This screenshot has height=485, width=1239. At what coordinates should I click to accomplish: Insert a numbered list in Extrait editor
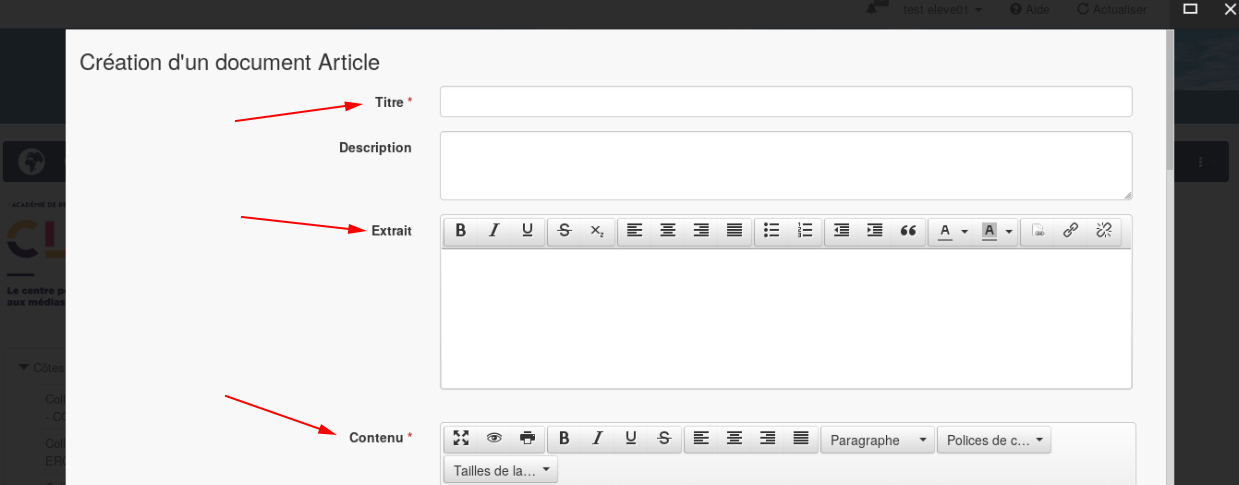coord(805,231)
